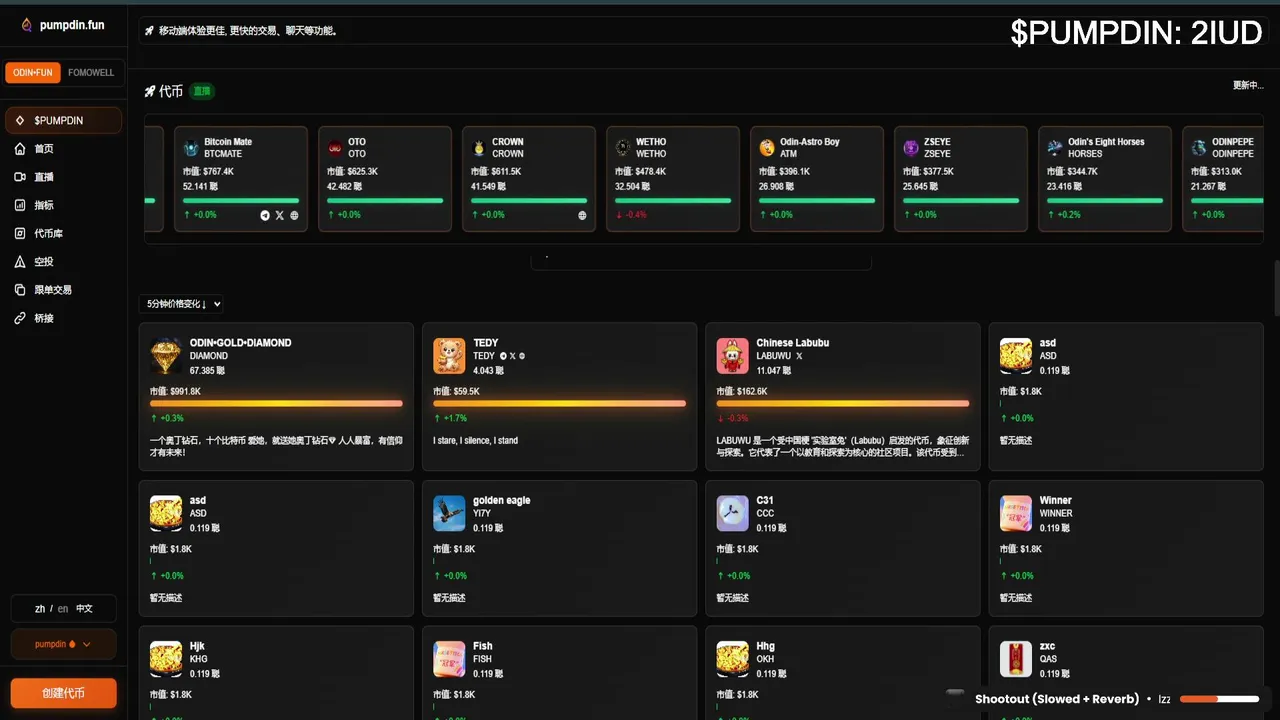Click the zxc token avatar
The image size is (1280, 720).
[1016, 659]
